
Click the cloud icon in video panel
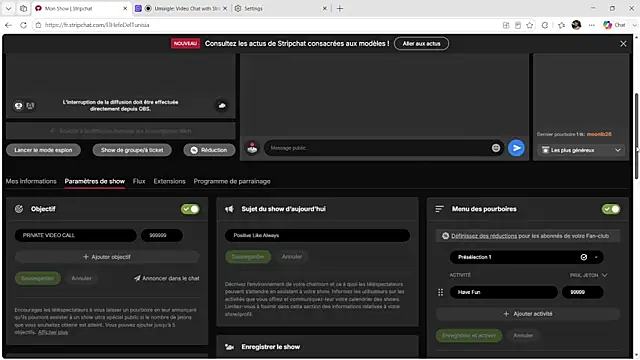[x=222, y=105]
